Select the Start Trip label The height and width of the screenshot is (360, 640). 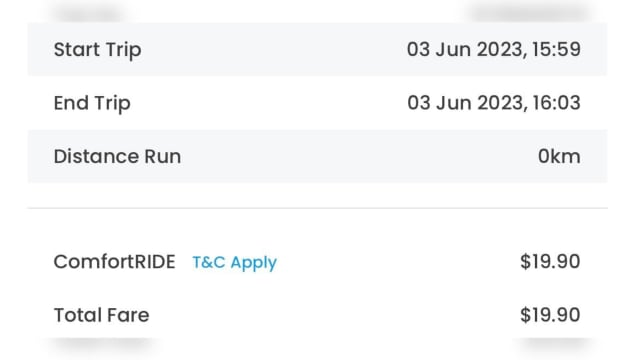point(98,50)
